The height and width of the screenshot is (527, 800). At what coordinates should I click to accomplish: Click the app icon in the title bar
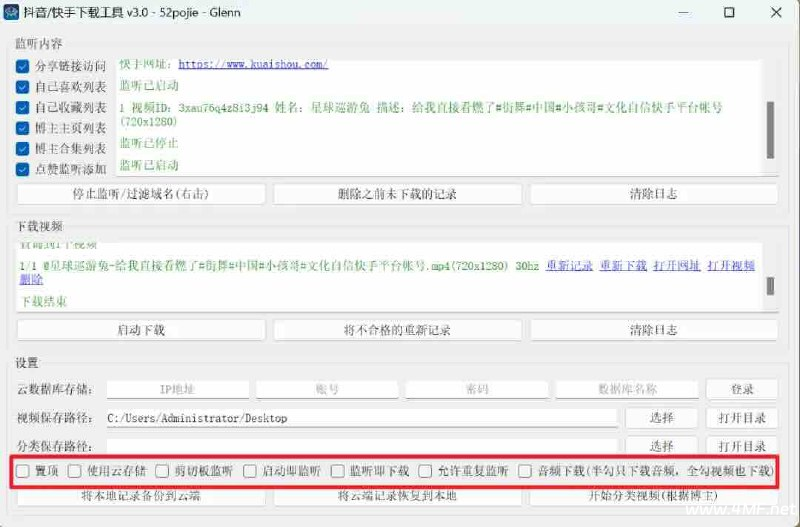[x=12, y=13]
